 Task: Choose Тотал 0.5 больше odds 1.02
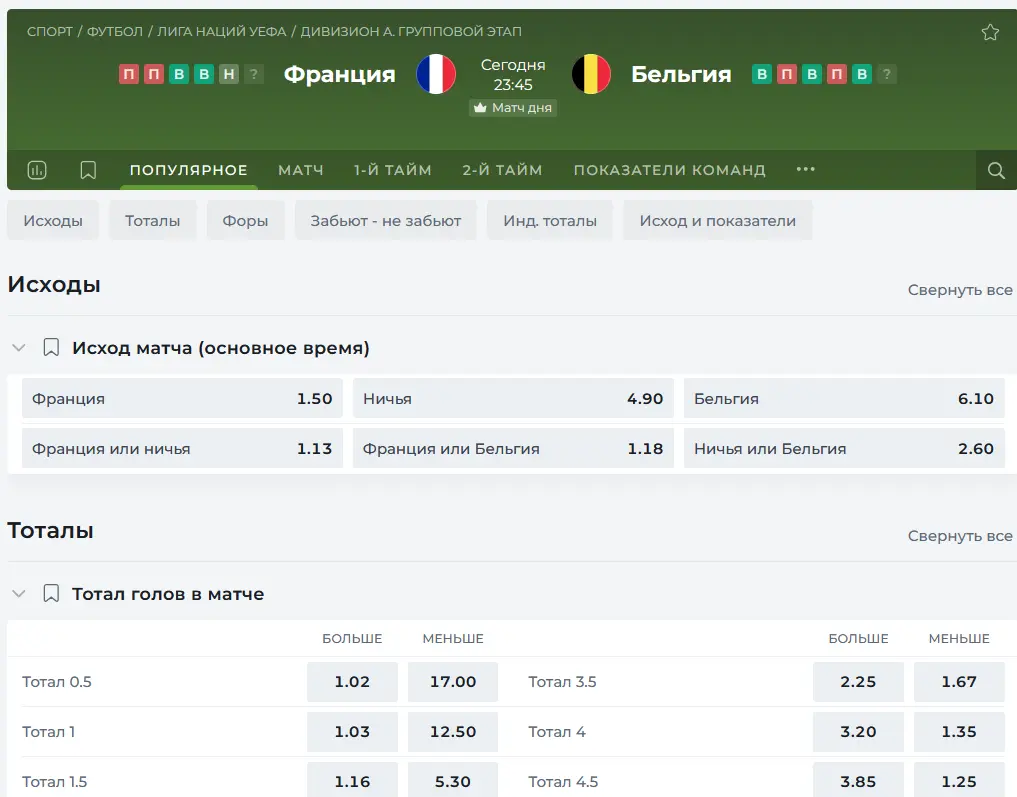click(352, 682)
